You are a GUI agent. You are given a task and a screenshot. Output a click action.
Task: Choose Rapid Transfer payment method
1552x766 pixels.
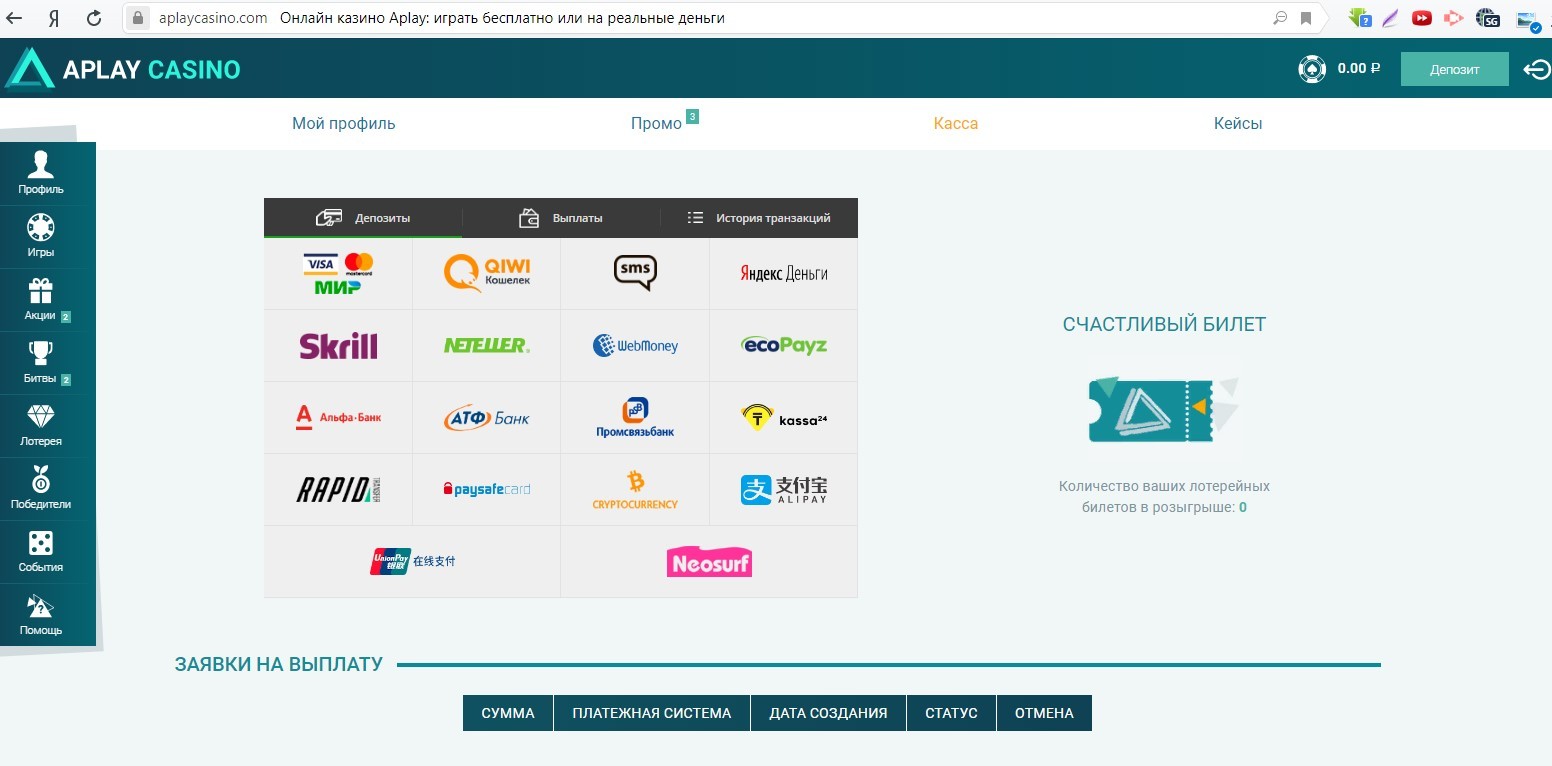[338, 490]
